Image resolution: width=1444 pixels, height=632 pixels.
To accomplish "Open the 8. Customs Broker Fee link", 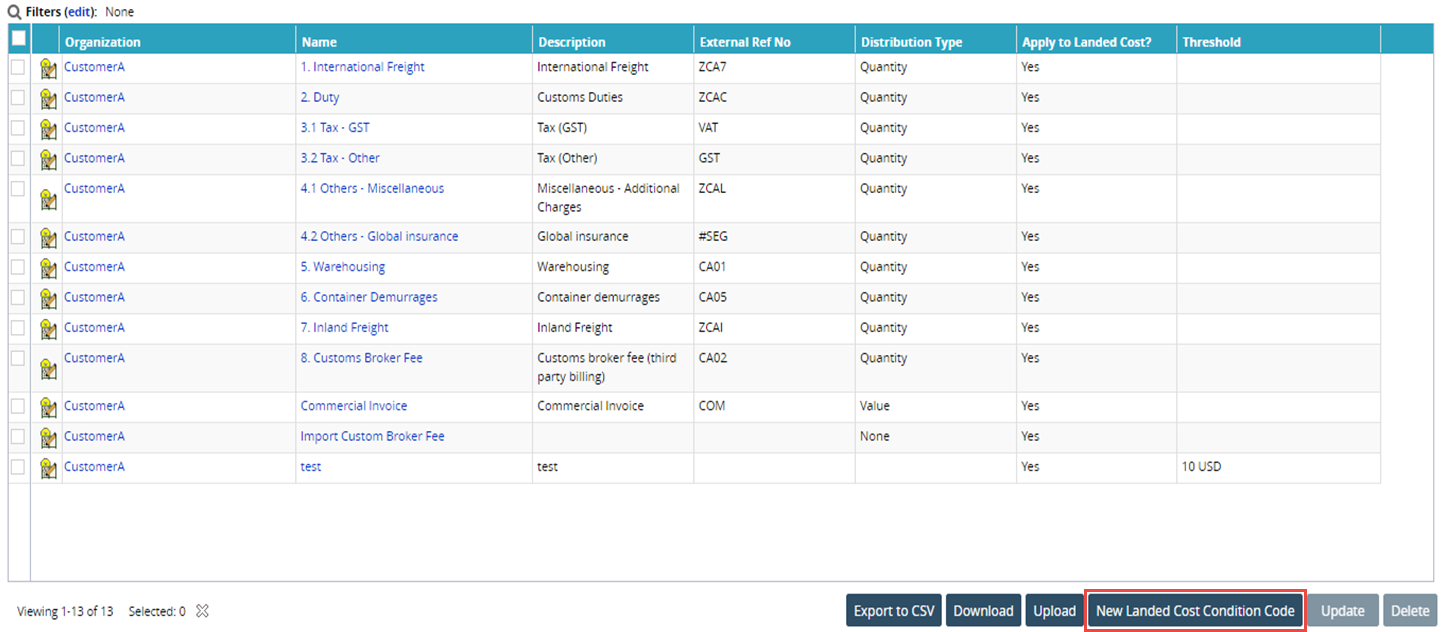I will pyautogui.click(x=362, y=358).
